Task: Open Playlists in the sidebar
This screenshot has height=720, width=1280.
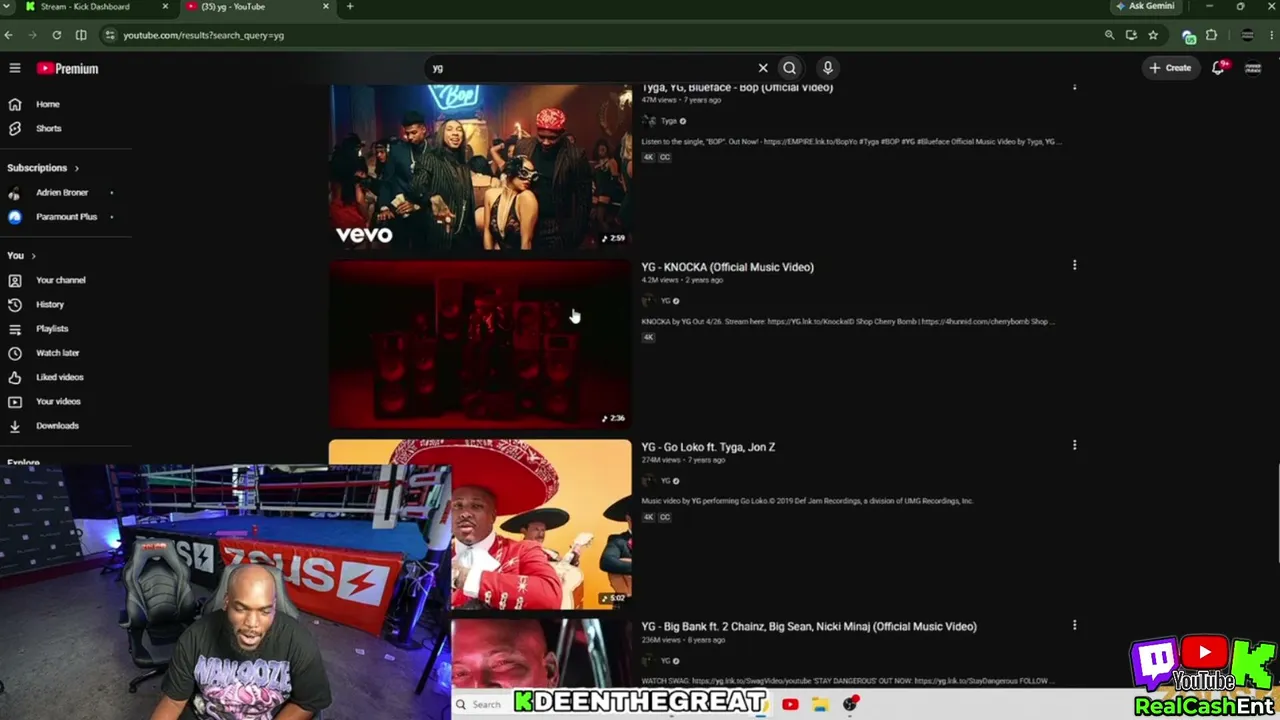Action: click(x=52, y=329)
